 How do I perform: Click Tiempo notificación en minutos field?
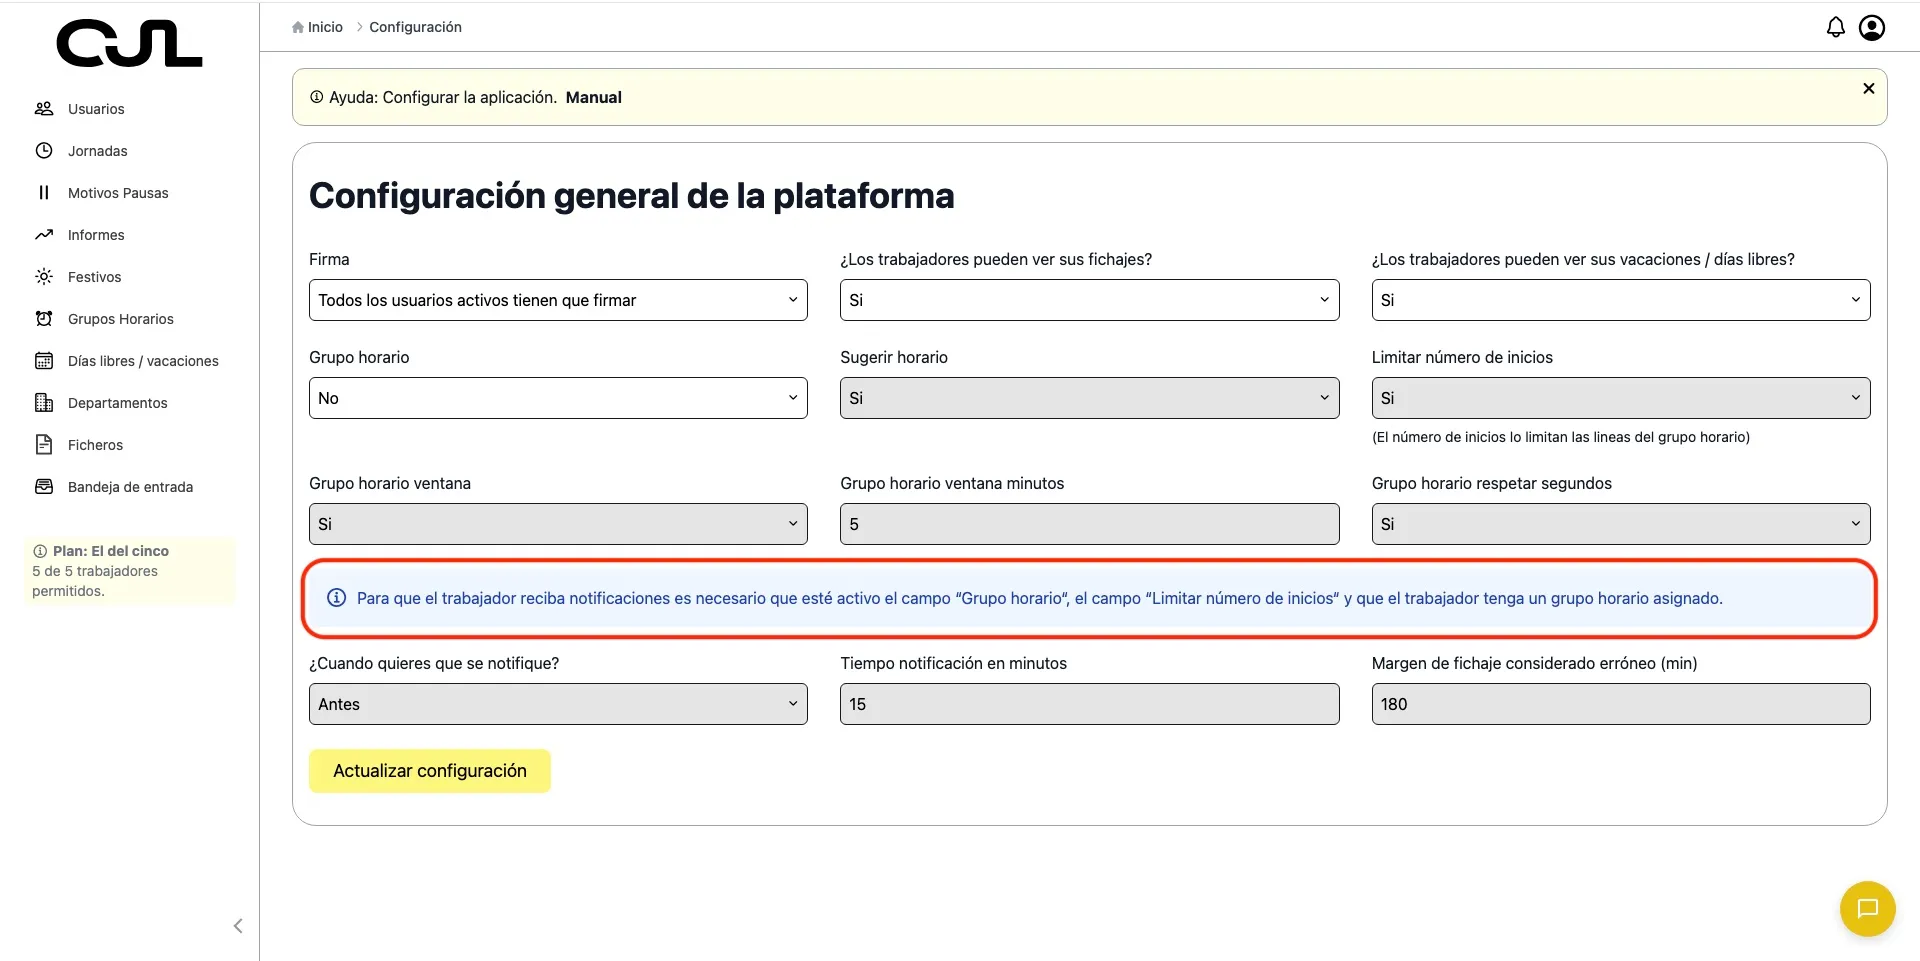tap(1089, 704)
